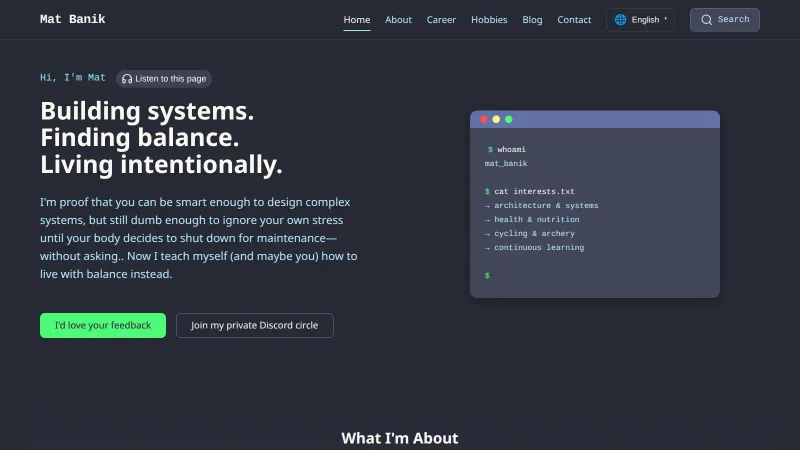Navigate to the Career section

pyautogui.click(x=441, y=19)
